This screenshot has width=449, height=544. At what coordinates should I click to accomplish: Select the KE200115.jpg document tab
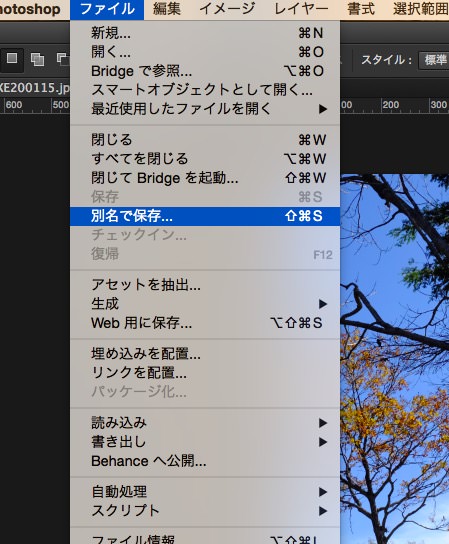click(x=35, y=88)
